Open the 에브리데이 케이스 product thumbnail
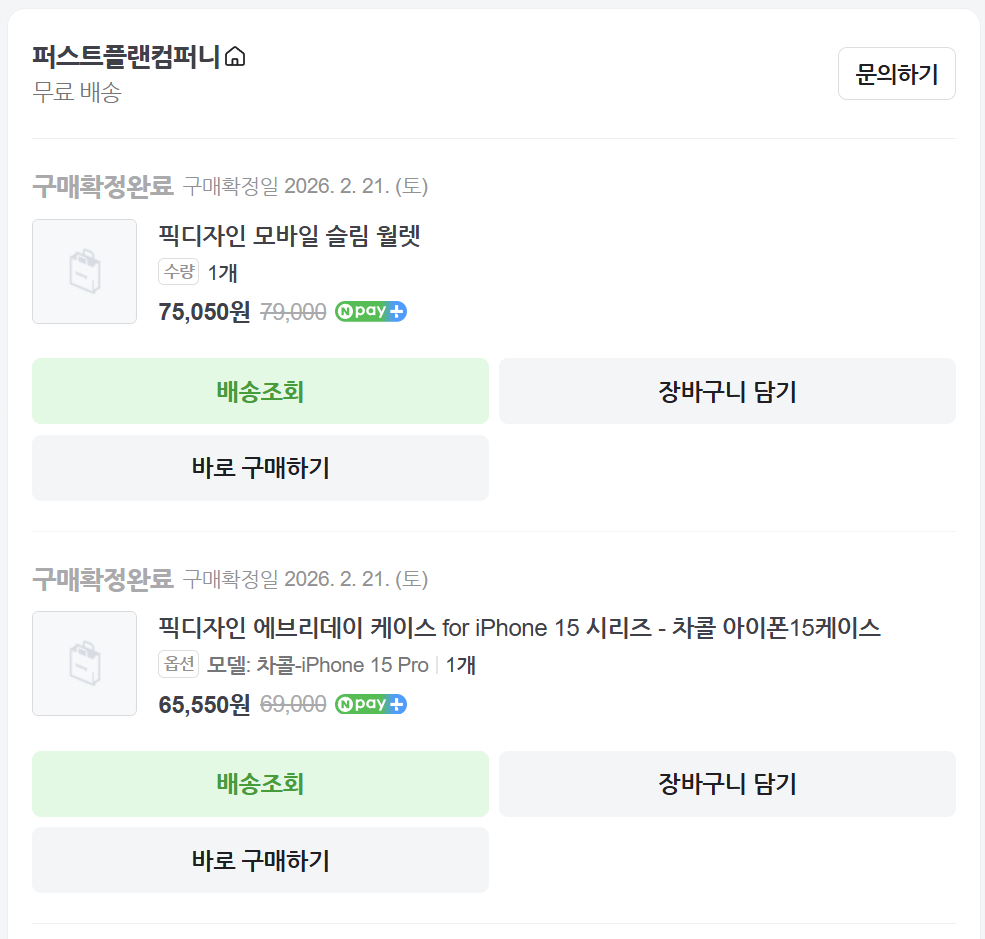The width and height of the screenshot is (985, 939). click(x=85, y=664)
